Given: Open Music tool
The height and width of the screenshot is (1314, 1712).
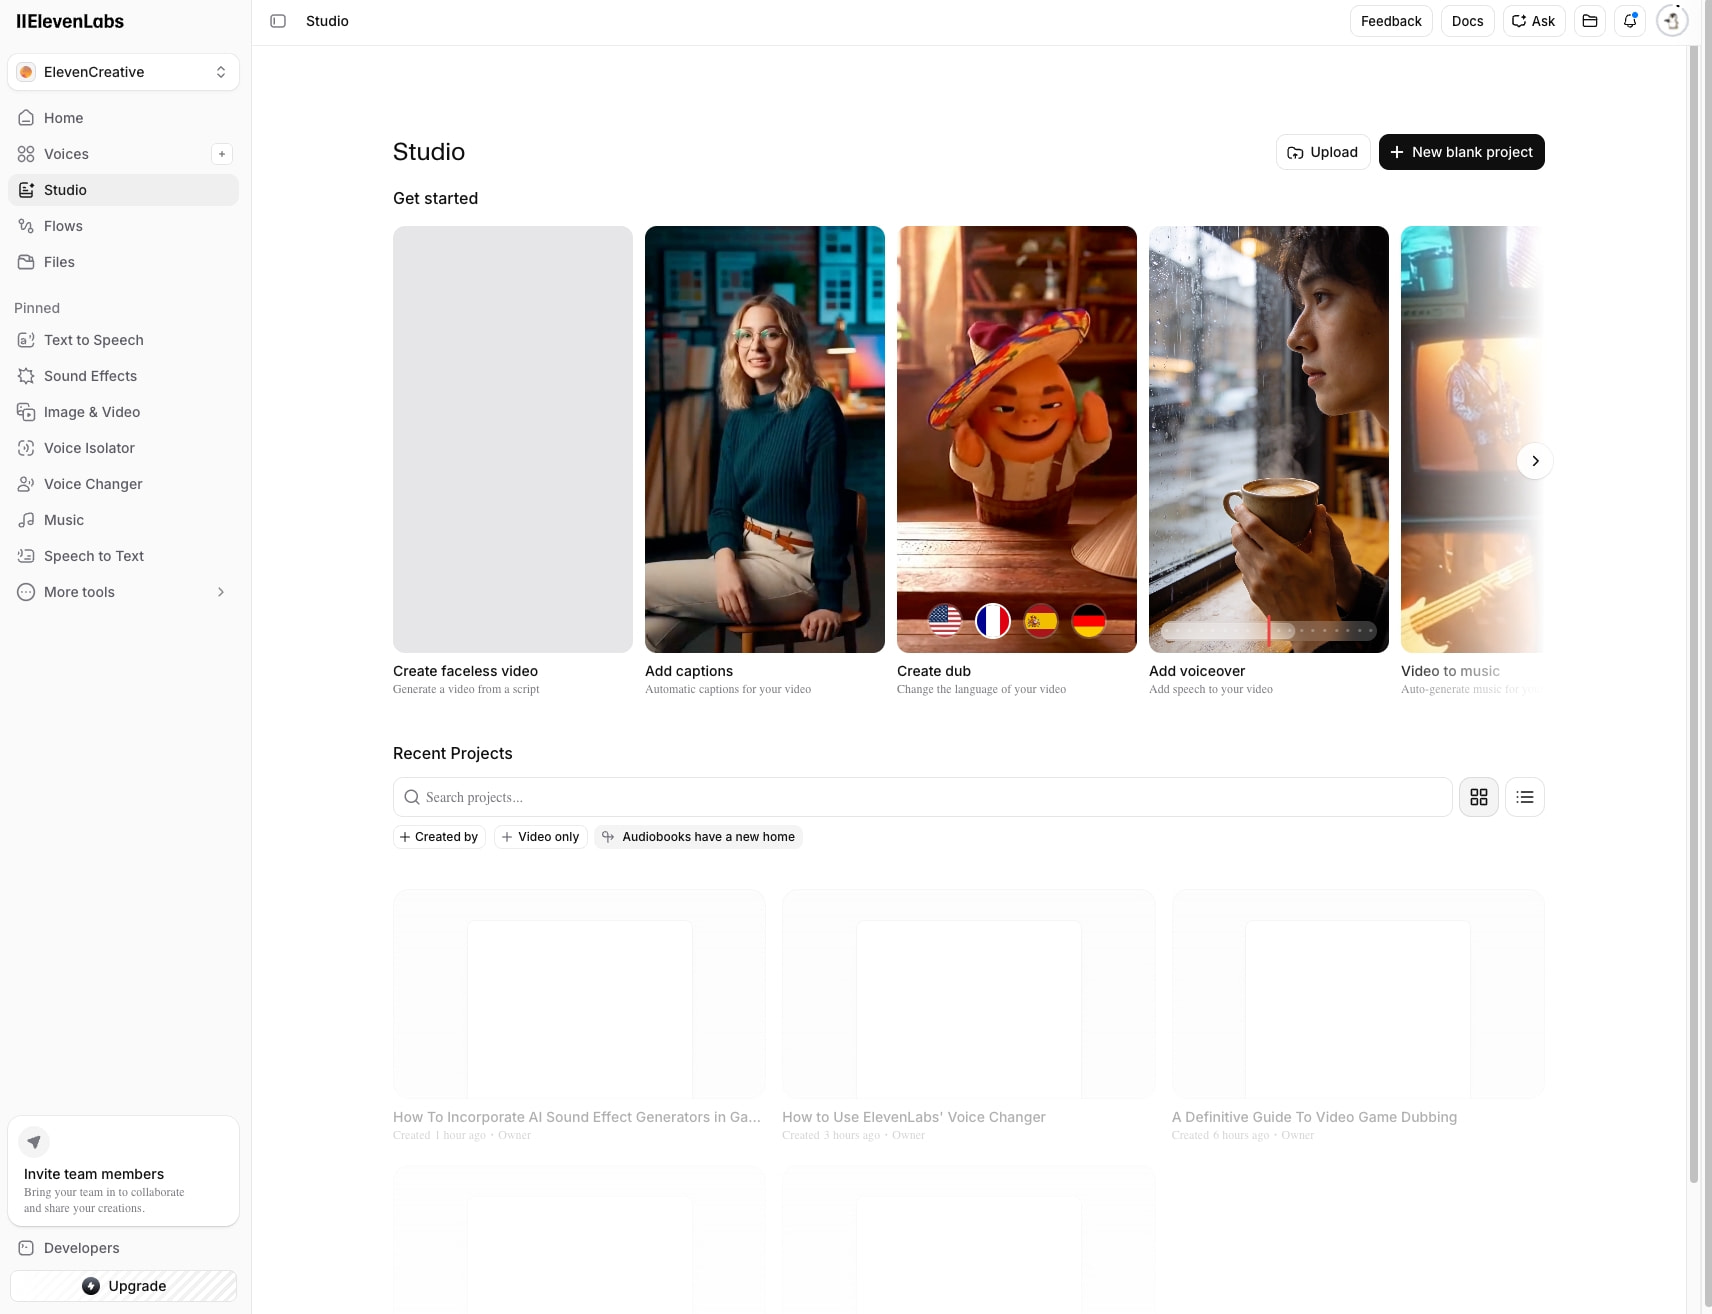Looking at the screenshot, I should (123, 520).
